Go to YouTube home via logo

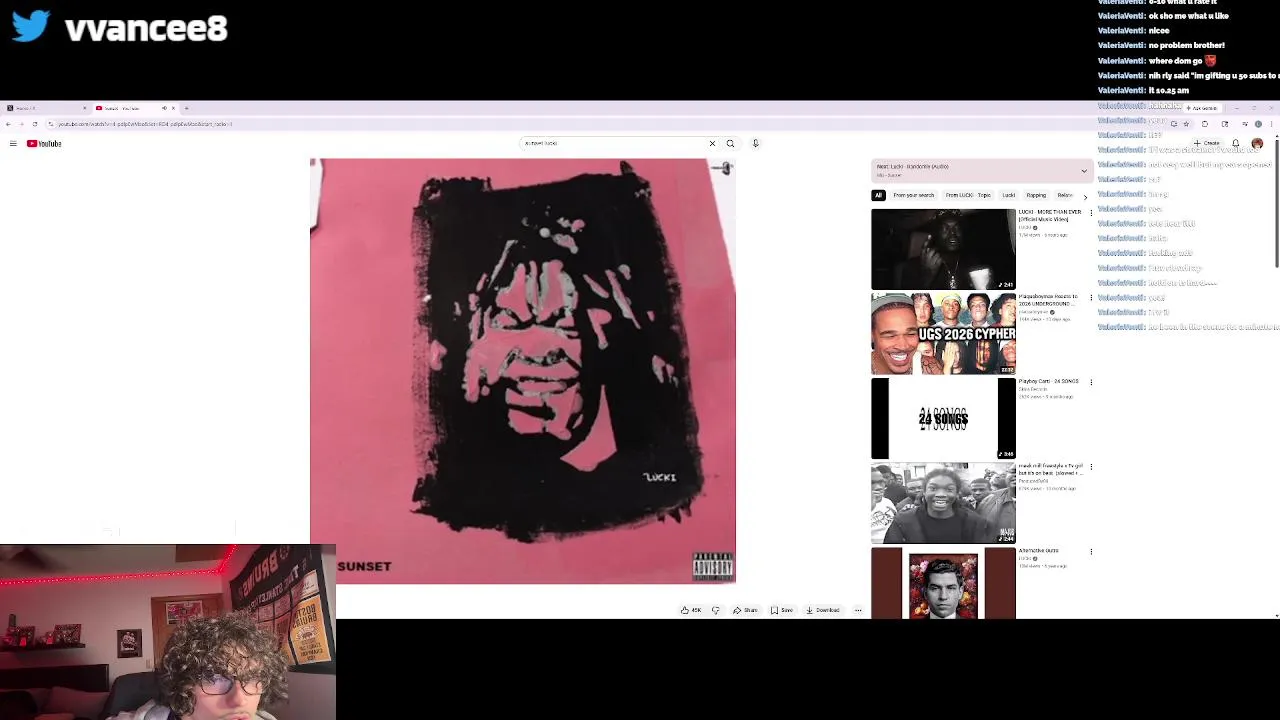click(44, 144)
